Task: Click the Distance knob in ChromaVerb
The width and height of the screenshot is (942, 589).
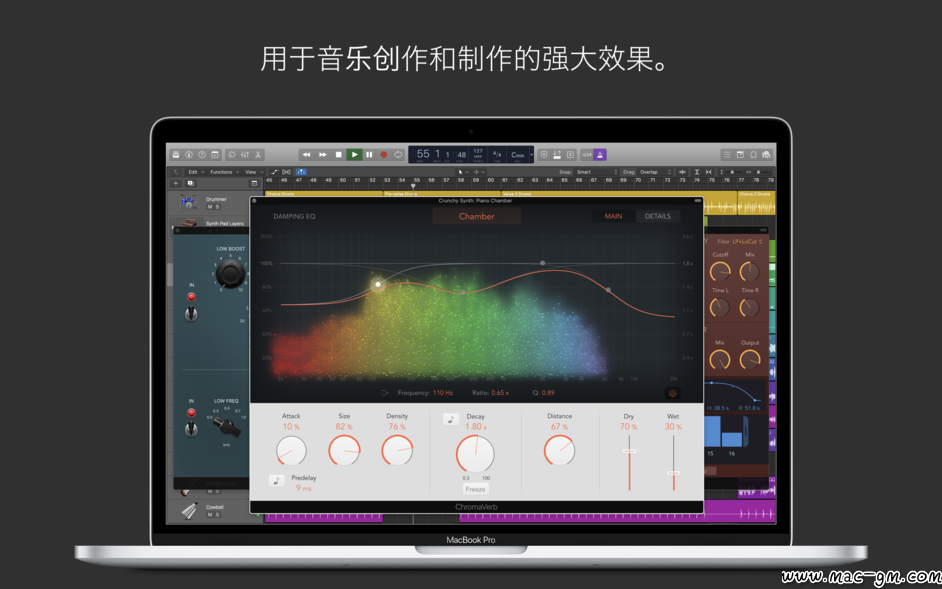Action: pos(559,450)
